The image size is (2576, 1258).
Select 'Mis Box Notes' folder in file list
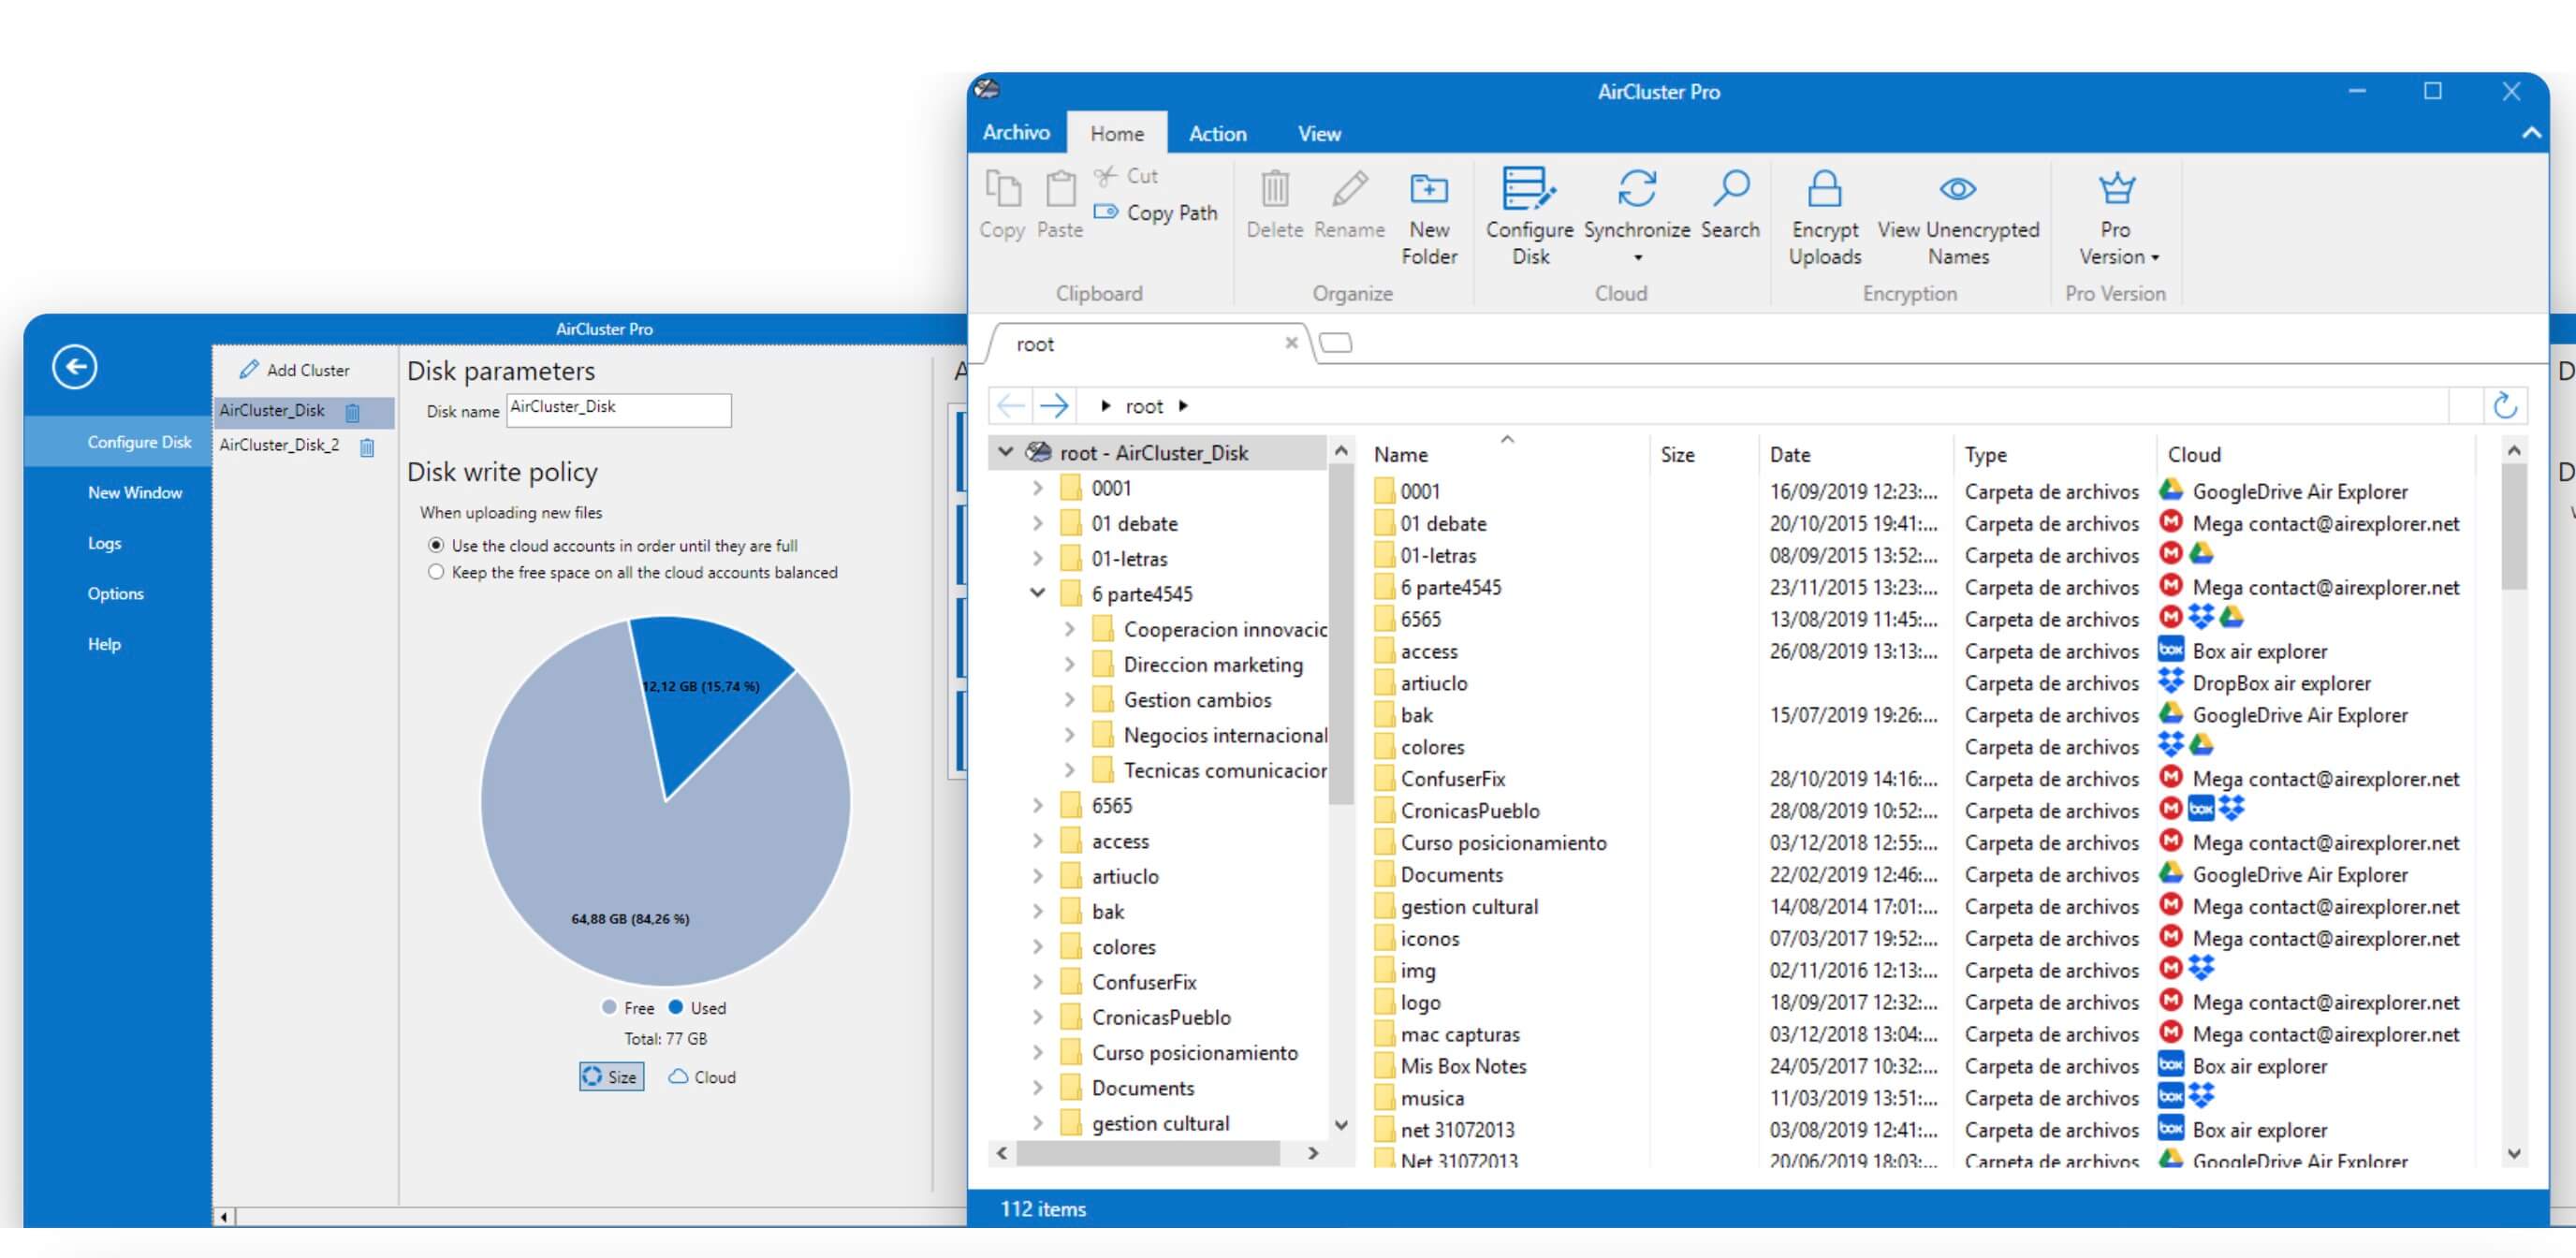(1462, 1066)
